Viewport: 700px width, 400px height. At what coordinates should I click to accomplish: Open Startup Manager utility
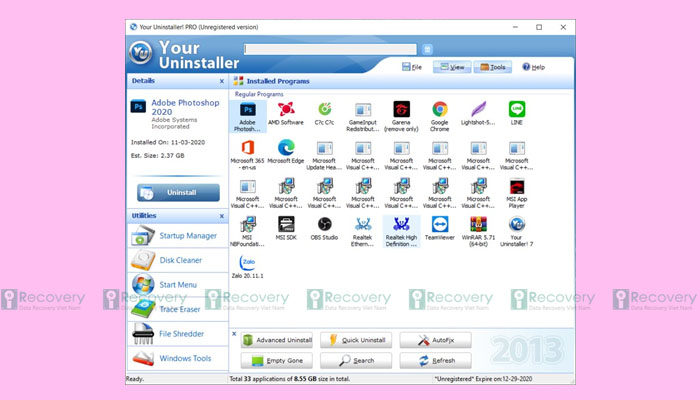178,236
